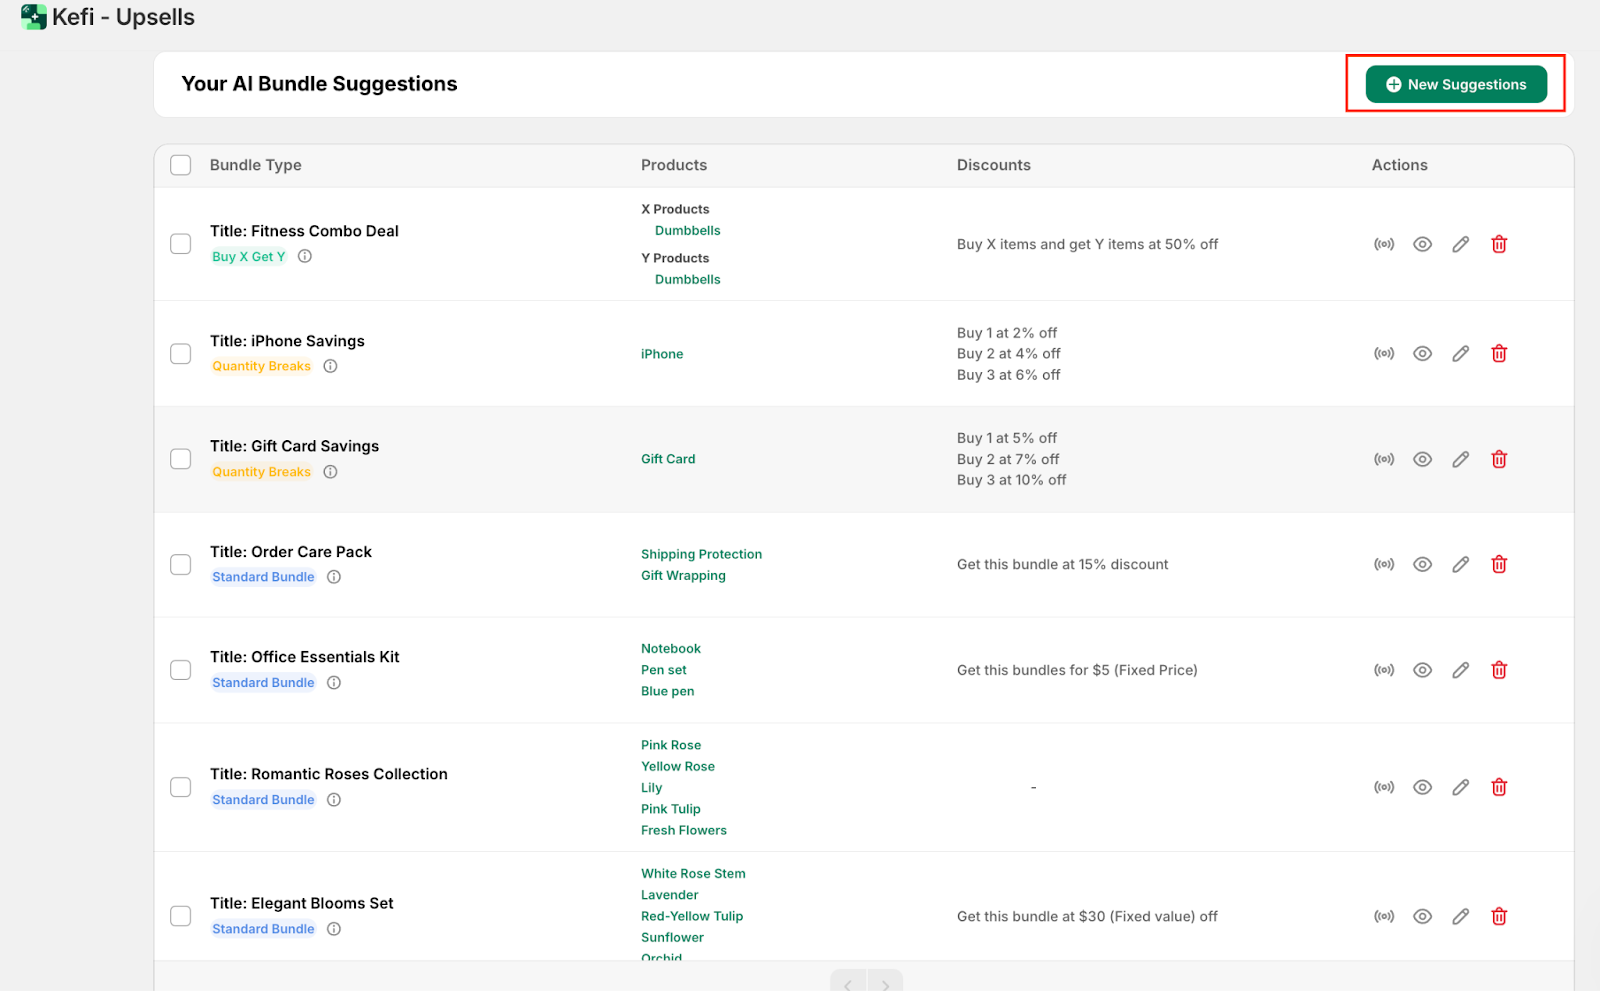Delete the Elegant Blooms Set bundle
The image size is (1600, 991).
1499,916
